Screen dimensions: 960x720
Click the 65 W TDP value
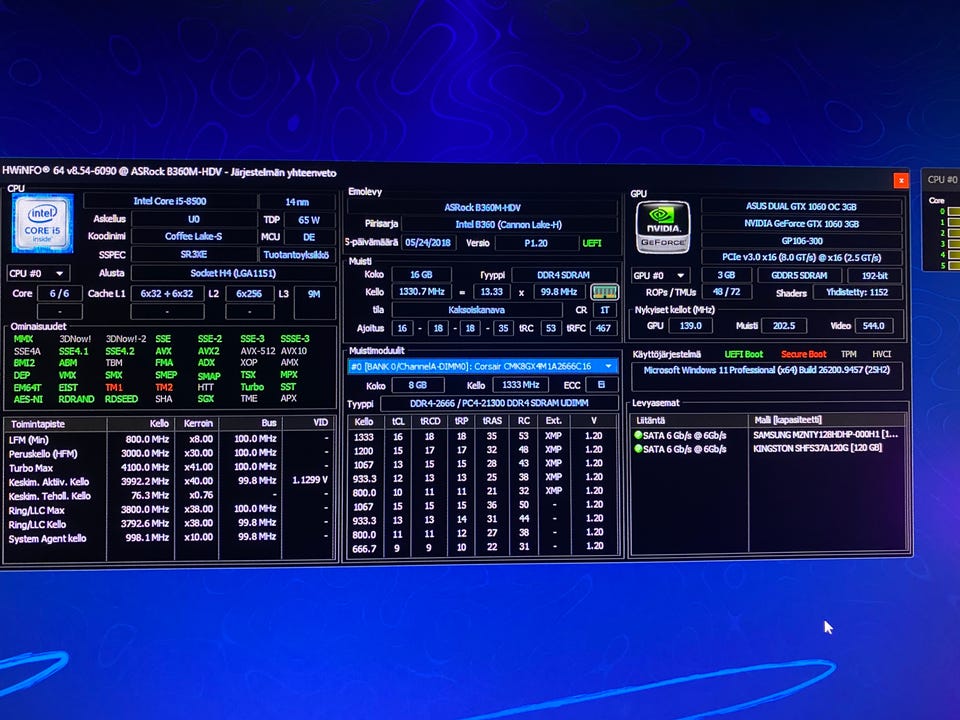click(x=309, y=220)
